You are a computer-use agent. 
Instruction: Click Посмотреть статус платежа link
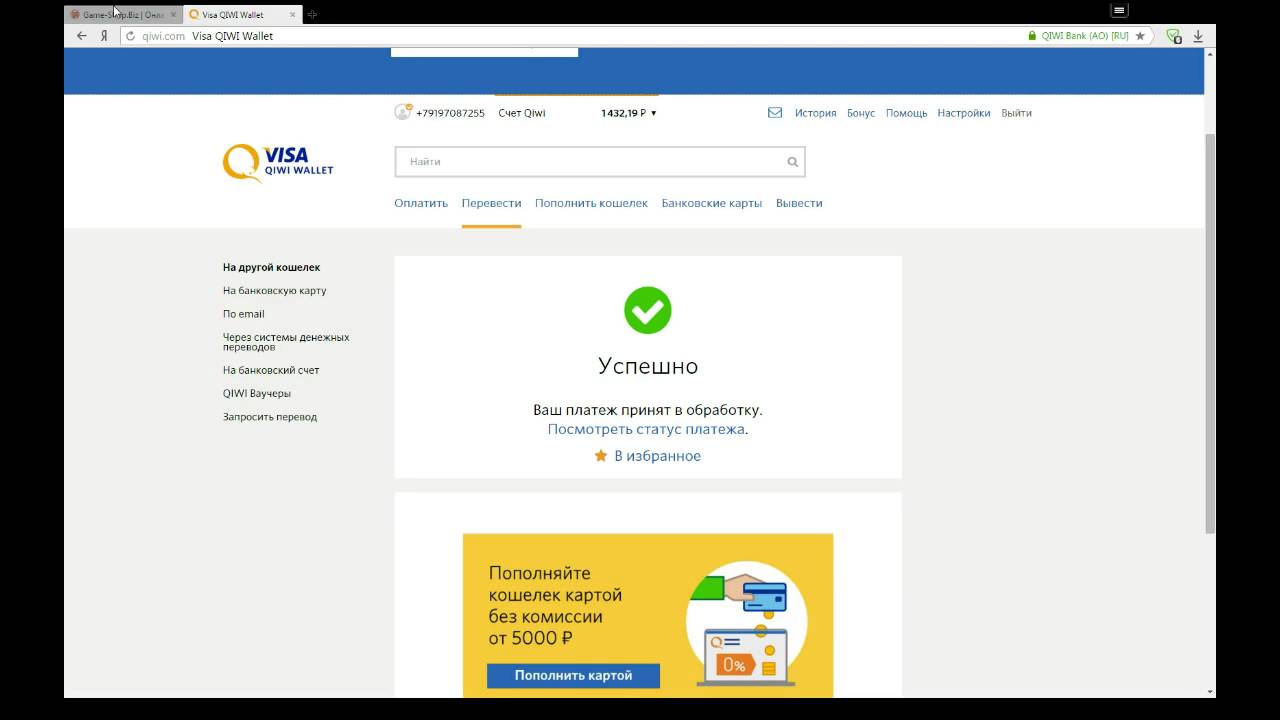pyautogui.click(x=646, y=429)
